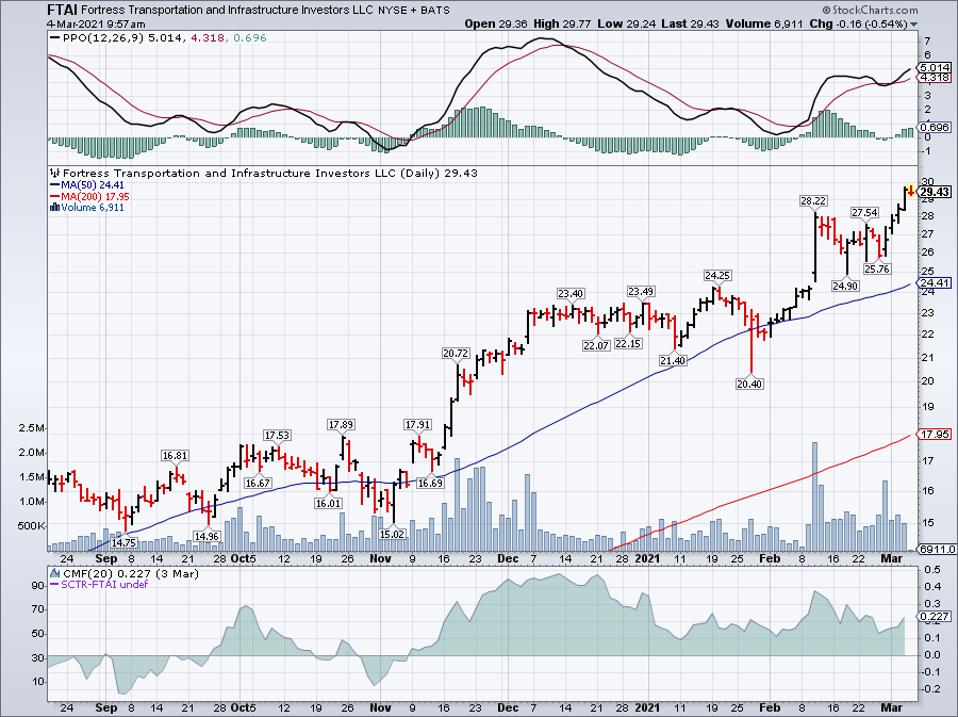Open the dropdown arrow beside Chg value
Image resolution: width=958 pixels, height=717 pixels.
click(x=914, y=24)
